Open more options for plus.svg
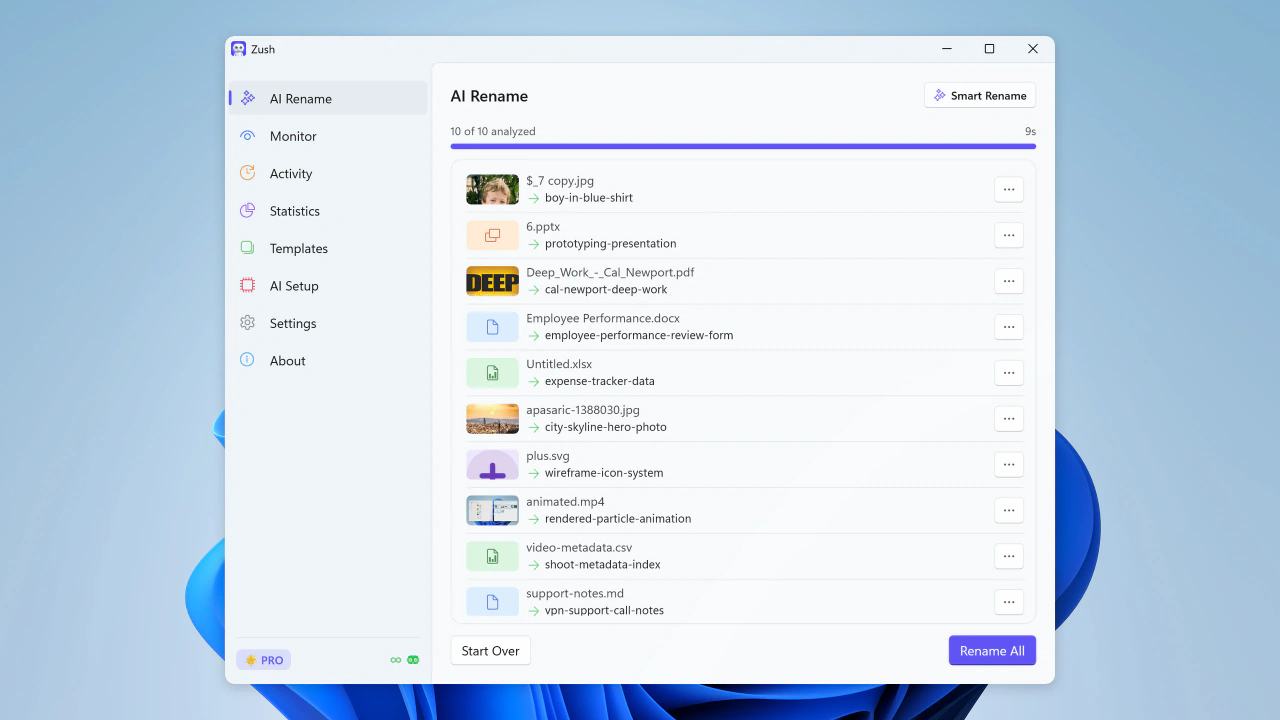The image size is (1280, 720). tap(1009, 464)
